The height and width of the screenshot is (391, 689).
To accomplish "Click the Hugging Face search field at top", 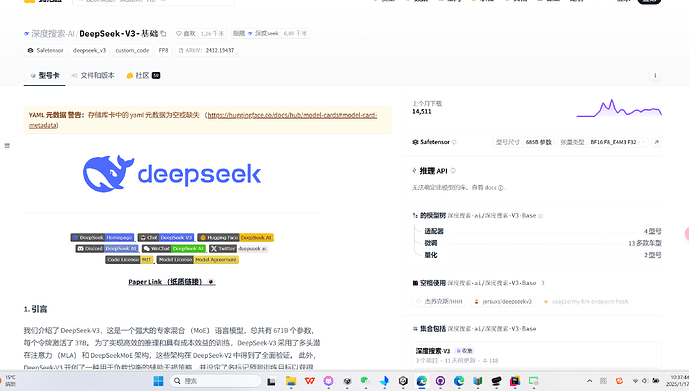I will point(153,1).
